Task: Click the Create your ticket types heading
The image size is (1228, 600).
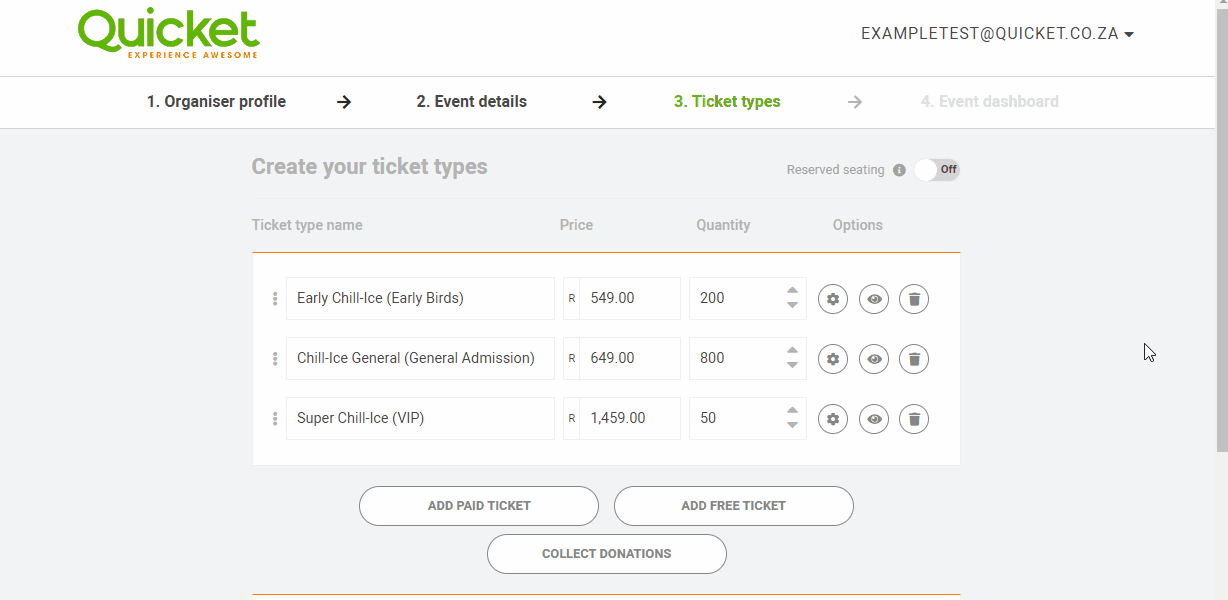Action: coord(369,167)
